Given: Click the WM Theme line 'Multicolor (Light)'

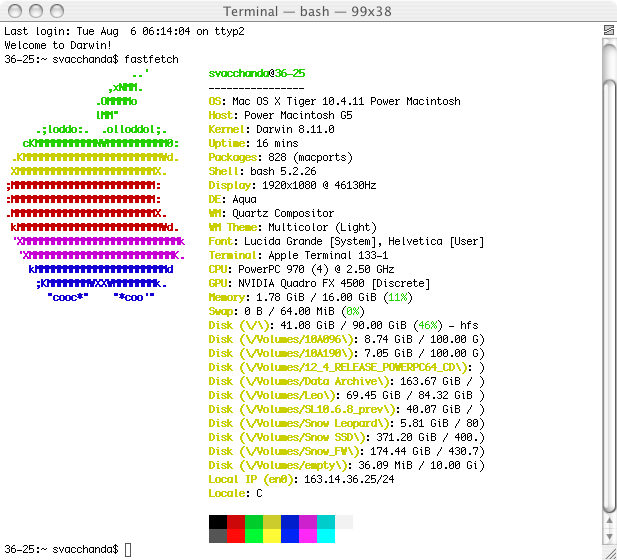Looking at the screenshot, I should tap(292, 227).
